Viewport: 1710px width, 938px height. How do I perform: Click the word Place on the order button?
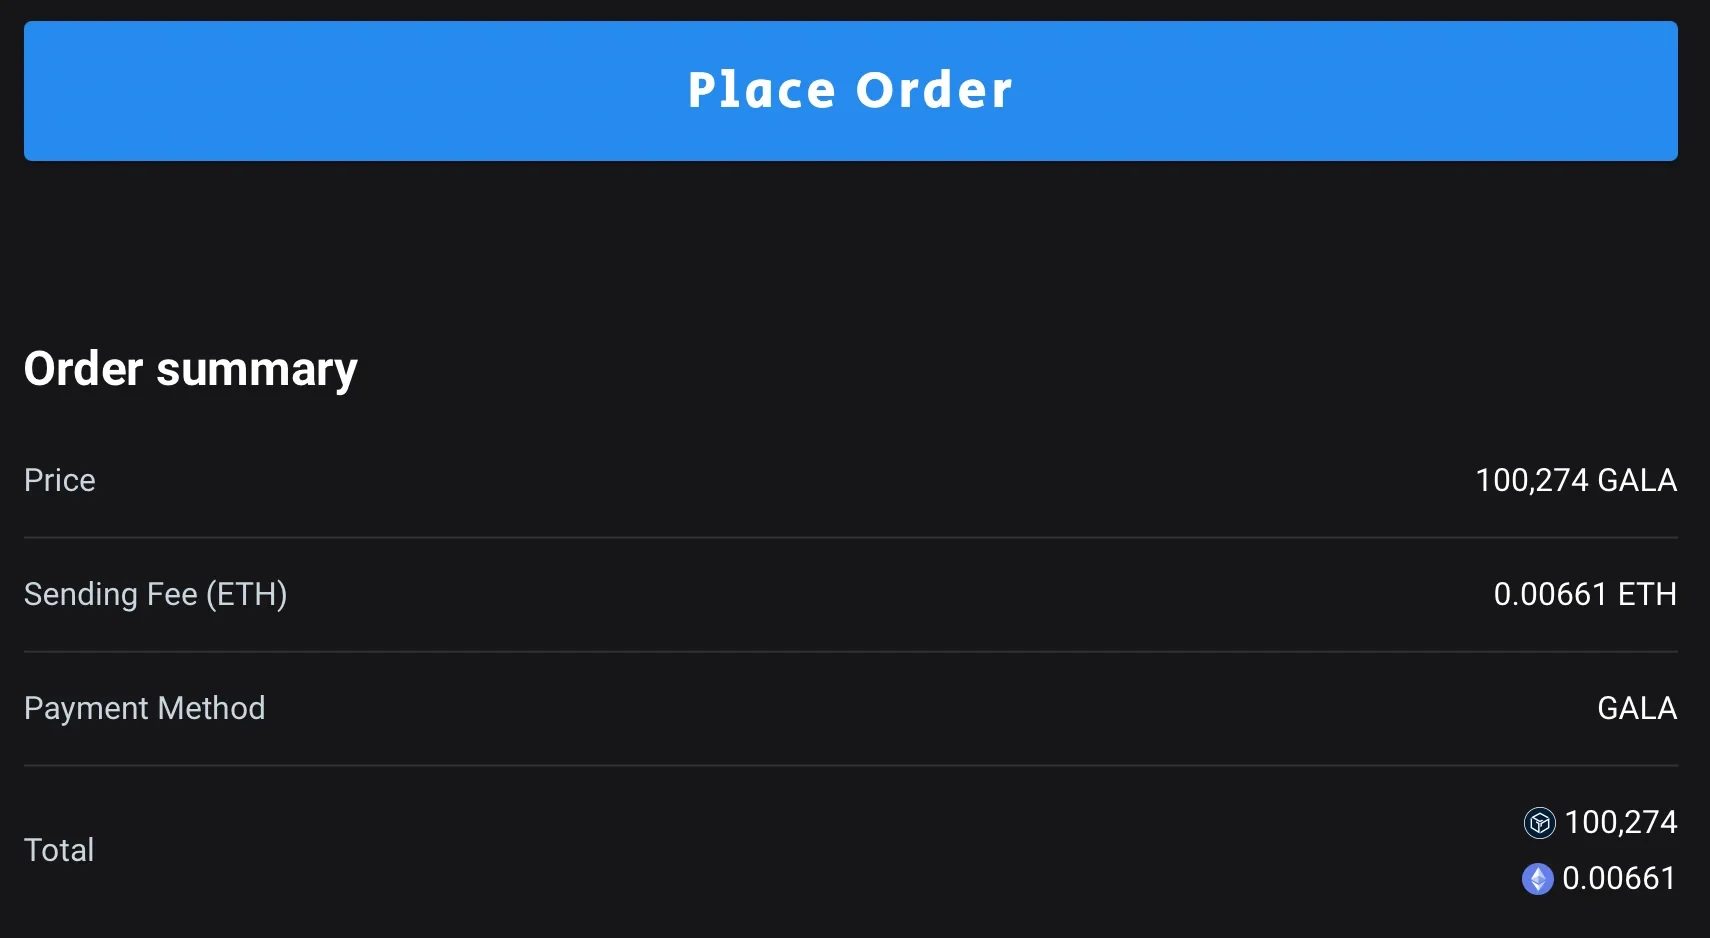pos(761,91)
